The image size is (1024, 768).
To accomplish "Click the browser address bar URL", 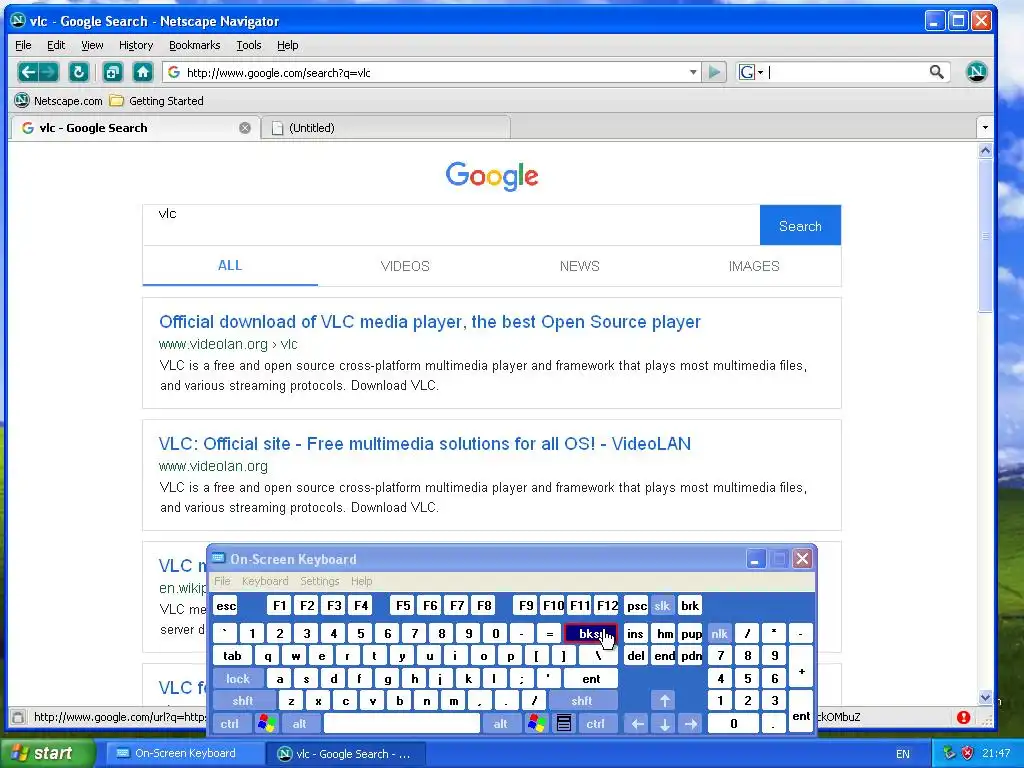I will point(431,72).
